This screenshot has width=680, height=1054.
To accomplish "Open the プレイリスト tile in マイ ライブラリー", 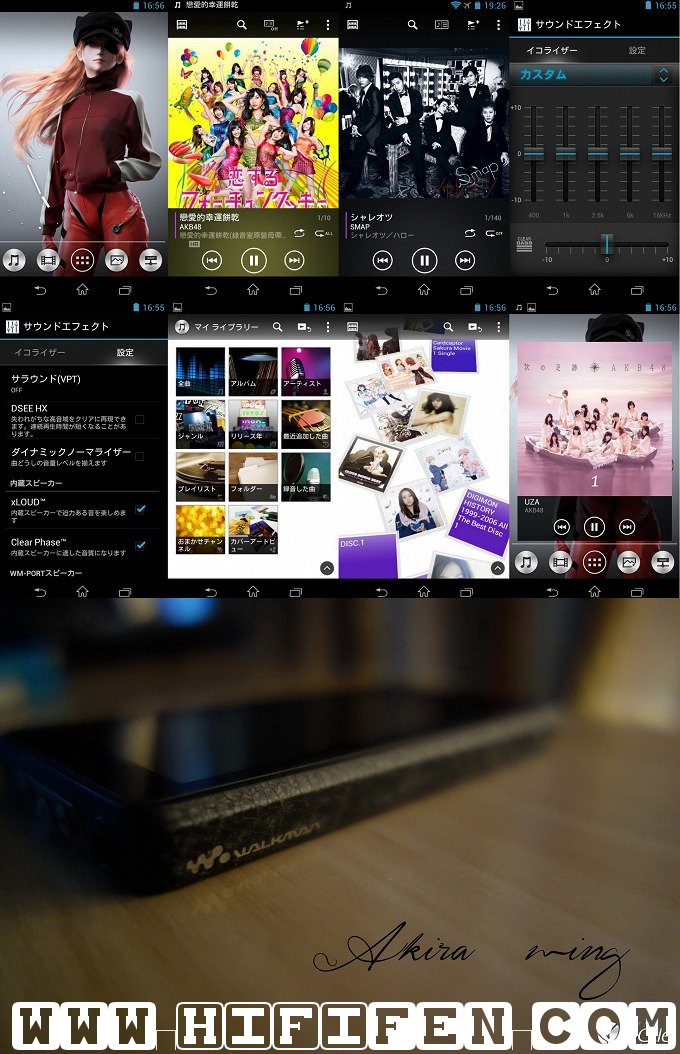I will click(200, 477).
